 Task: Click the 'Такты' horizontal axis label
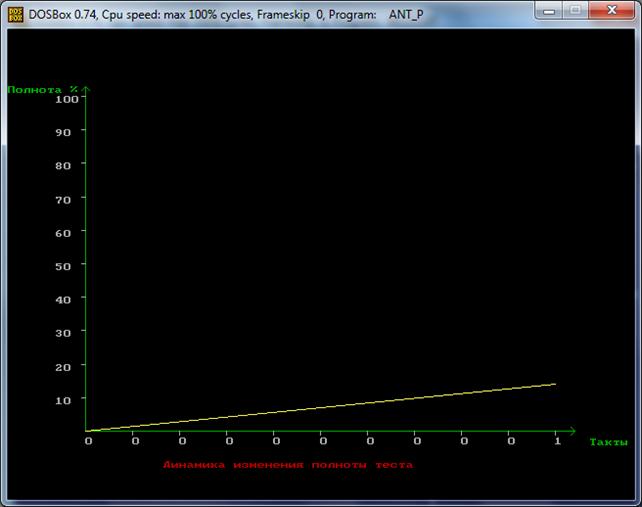point(608,442)
